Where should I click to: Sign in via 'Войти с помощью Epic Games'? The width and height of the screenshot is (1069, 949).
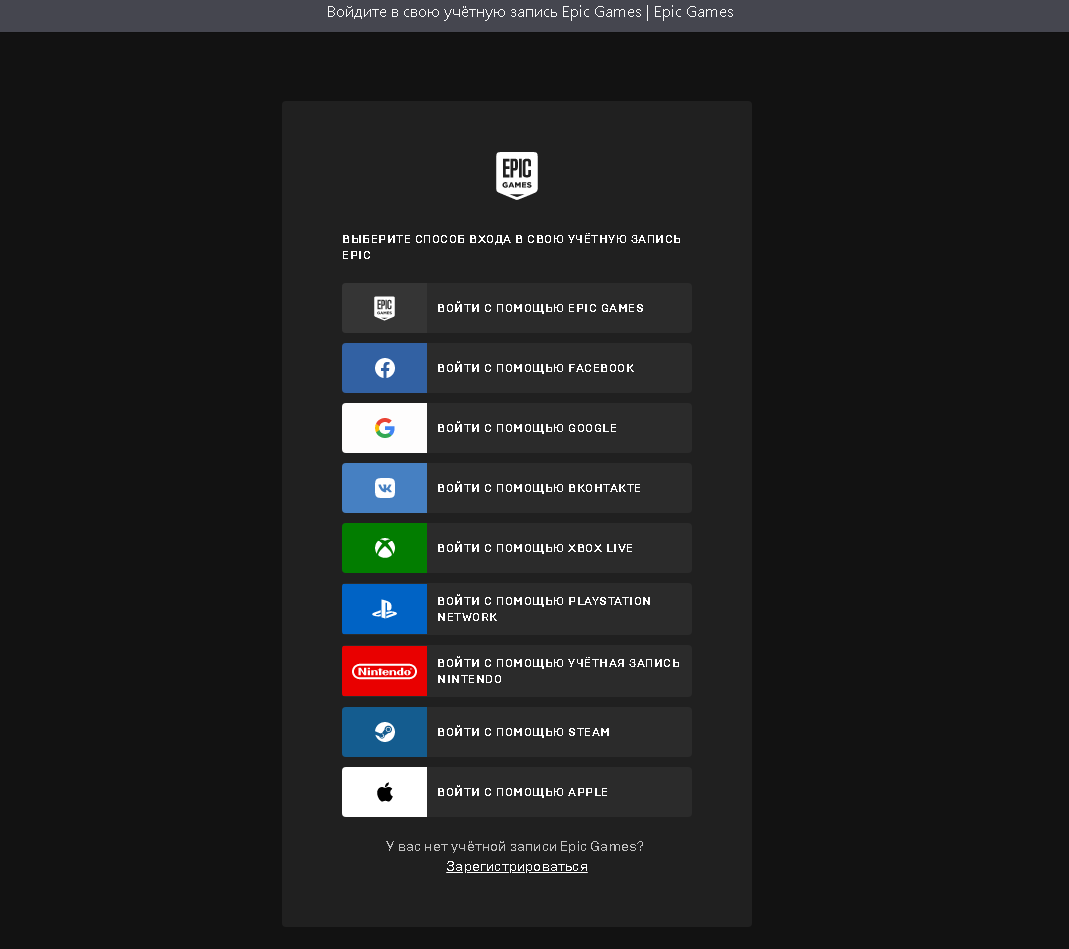[x=517, y=308]
